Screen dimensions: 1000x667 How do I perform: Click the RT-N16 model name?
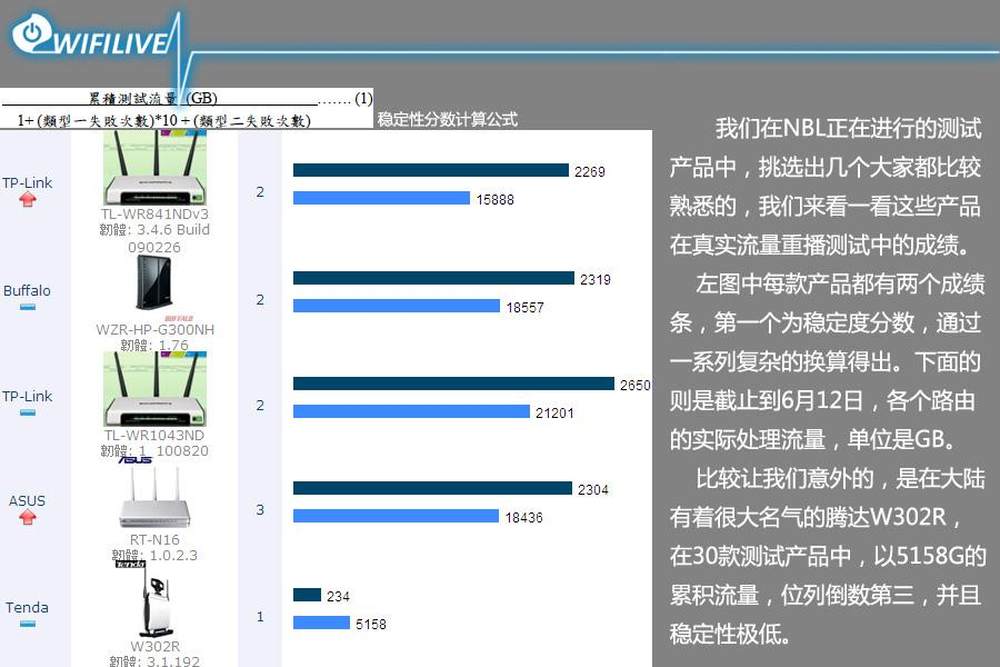154,540
